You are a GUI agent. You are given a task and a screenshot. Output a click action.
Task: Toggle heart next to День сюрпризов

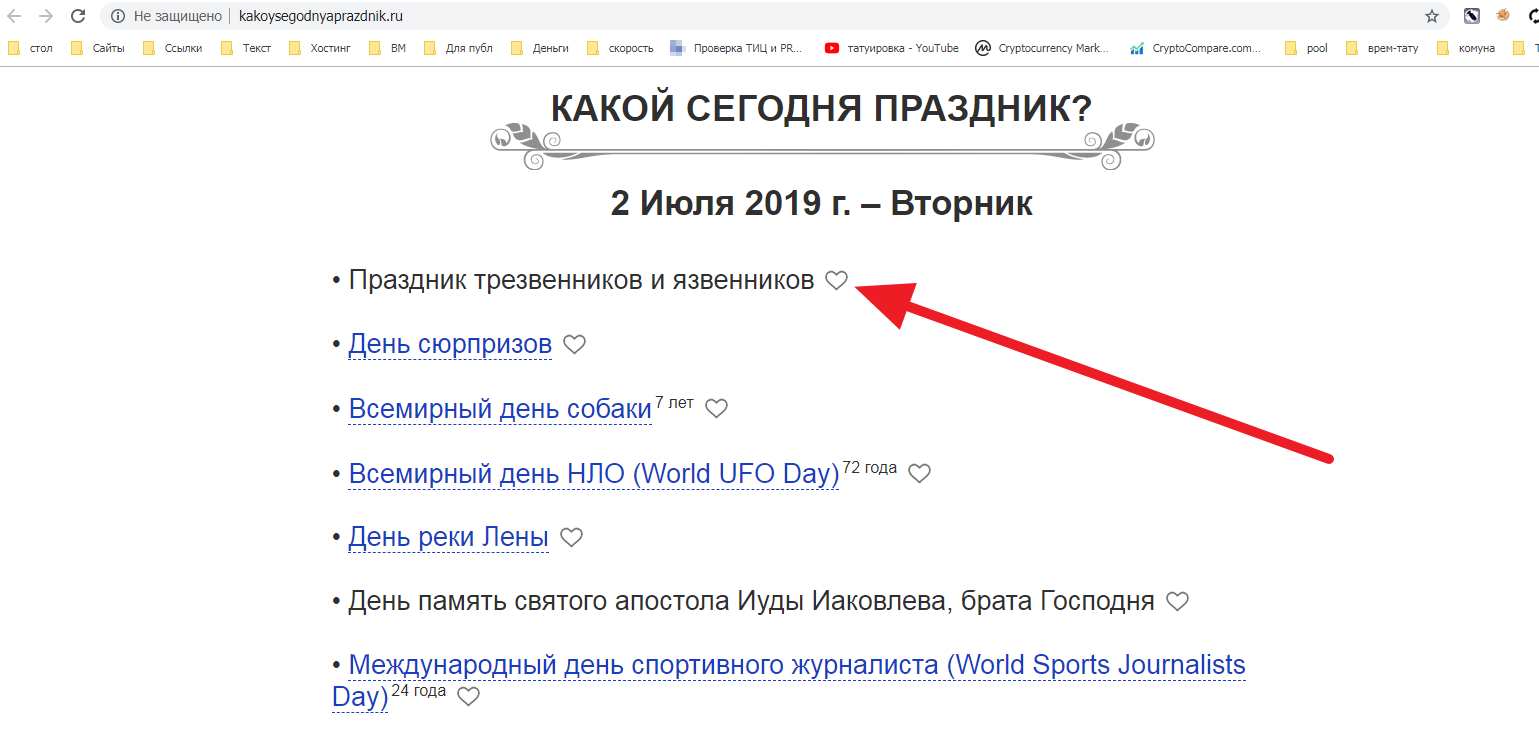click(574, 345)
